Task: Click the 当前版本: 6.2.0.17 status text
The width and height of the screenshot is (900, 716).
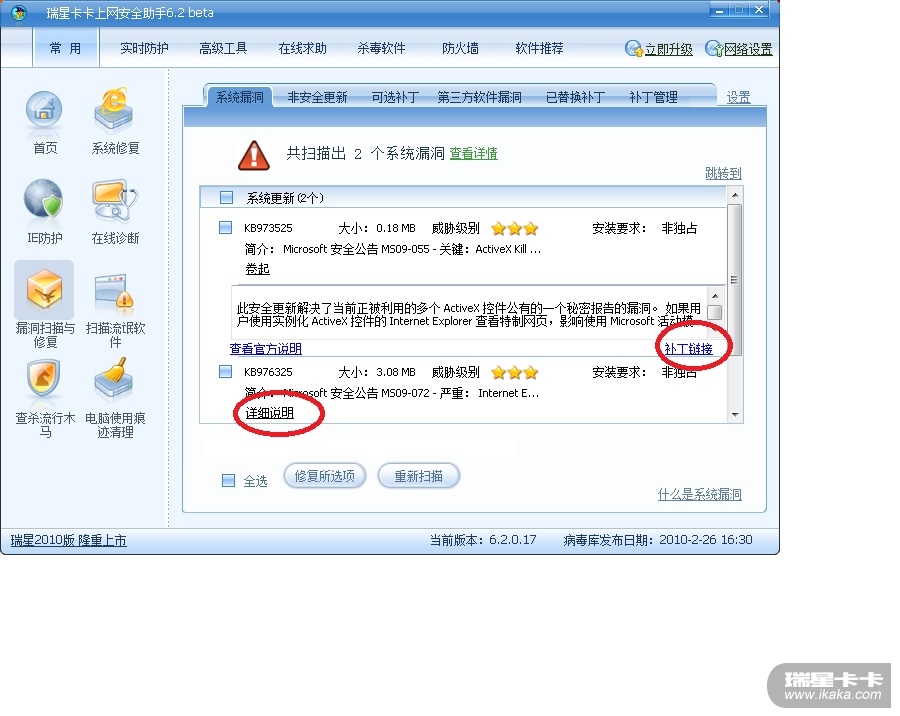Action: pyautogui.click(x=483, y=540)
